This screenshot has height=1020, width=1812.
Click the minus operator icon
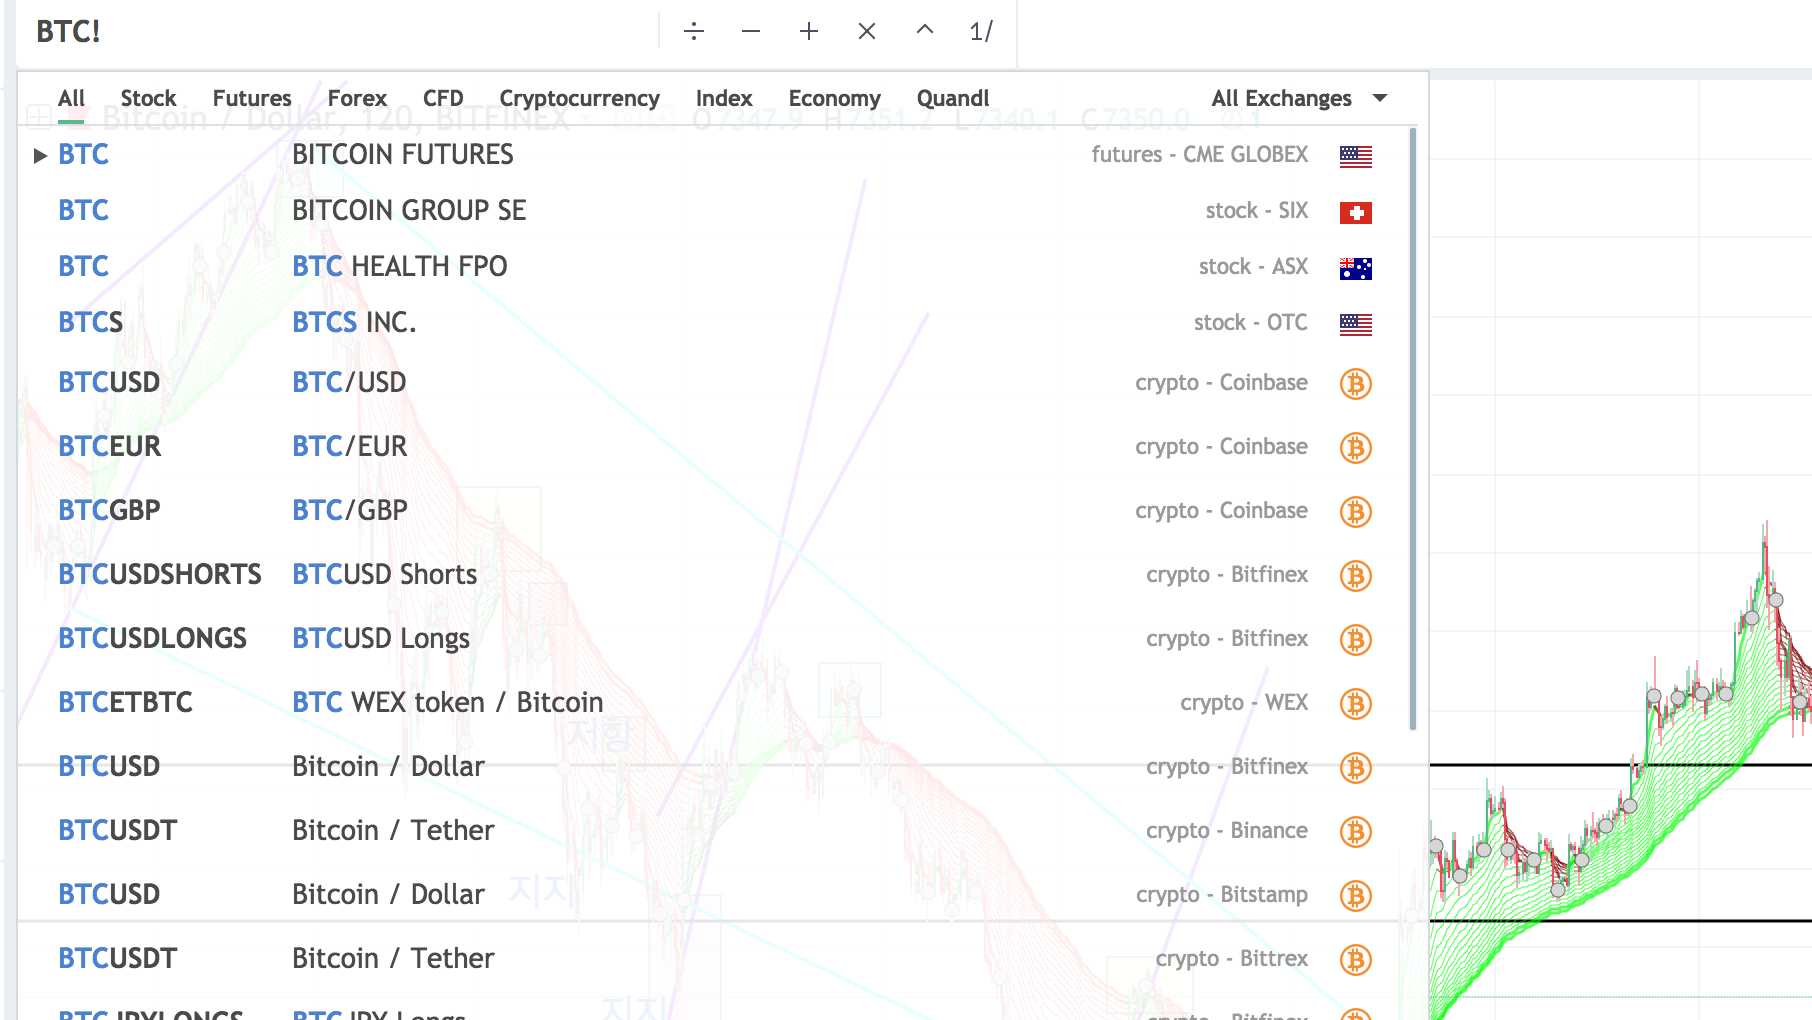(x=751, y=32)
